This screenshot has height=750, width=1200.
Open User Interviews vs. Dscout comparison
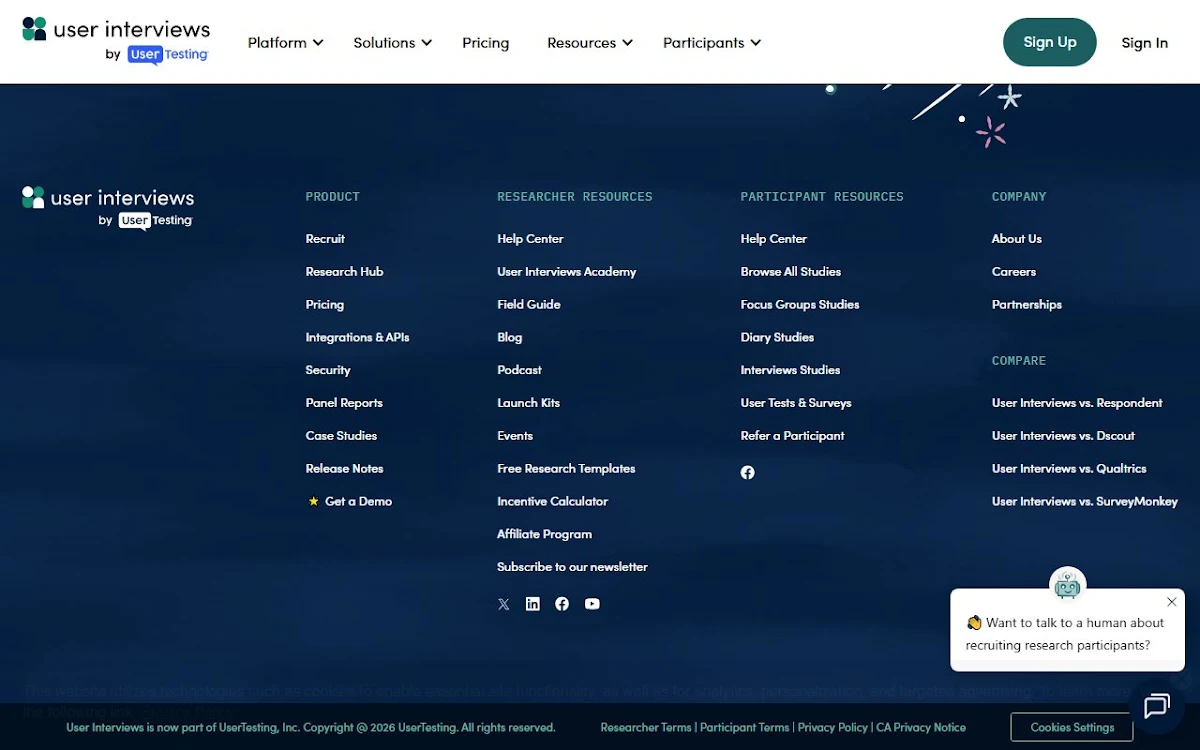pos(1063,436)
